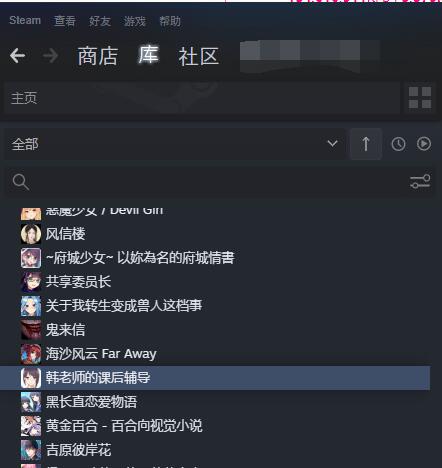Screen dimensions: 442x468
Task: Open advanced filter settings sliders icon
Action: coord(420,182)
